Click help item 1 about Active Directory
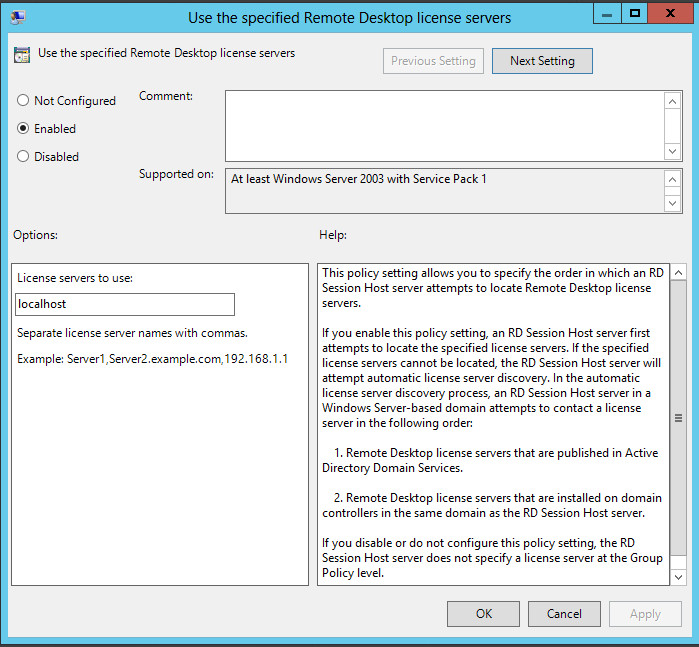The image size is (699, 647). pos(490,460)
